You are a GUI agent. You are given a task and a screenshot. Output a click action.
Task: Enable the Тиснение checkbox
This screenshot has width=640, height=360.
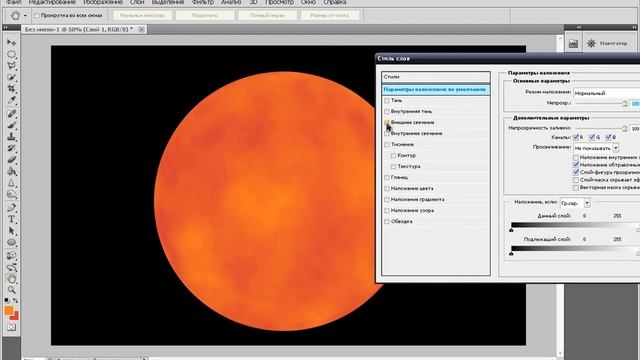pos(387,144)
